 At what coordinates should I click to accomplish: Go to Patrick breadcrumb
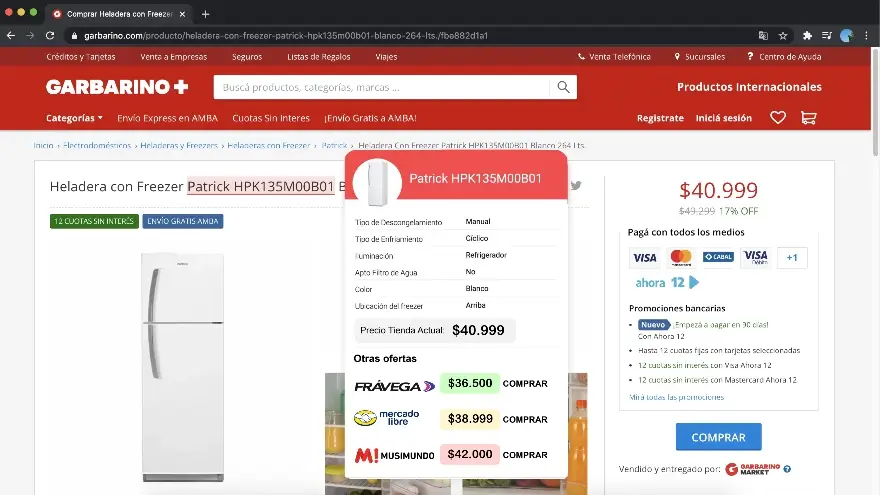coord(334,145)
